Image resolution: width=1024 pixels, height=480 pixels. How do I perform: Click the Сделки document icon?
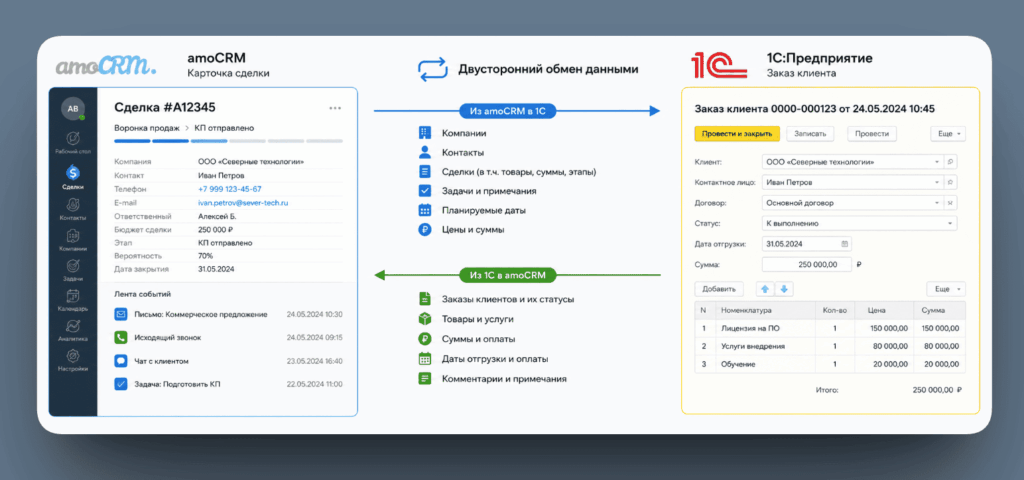point(425,172)
